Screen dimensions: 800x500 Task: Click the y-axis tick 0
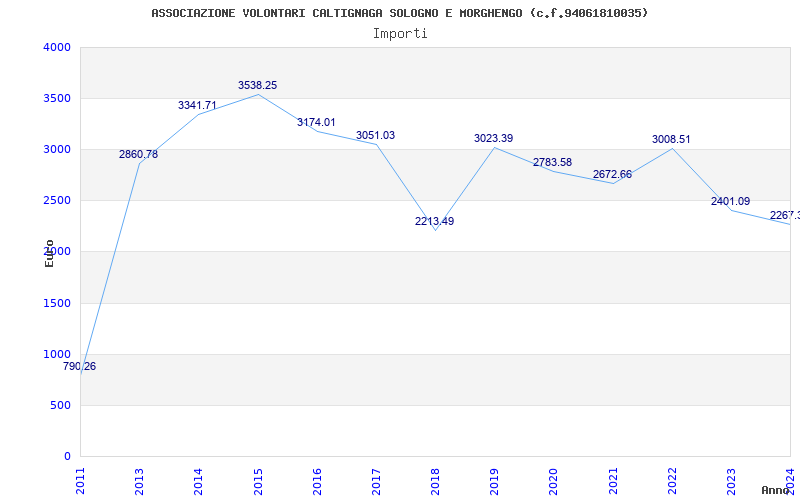pos(67,457)
